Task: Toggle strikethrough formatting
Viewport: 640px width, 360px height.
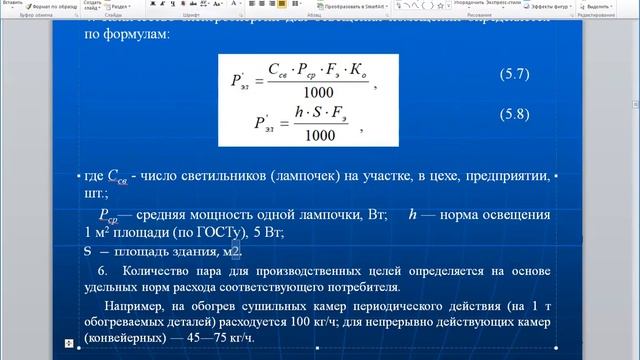Action: [193, 4]
